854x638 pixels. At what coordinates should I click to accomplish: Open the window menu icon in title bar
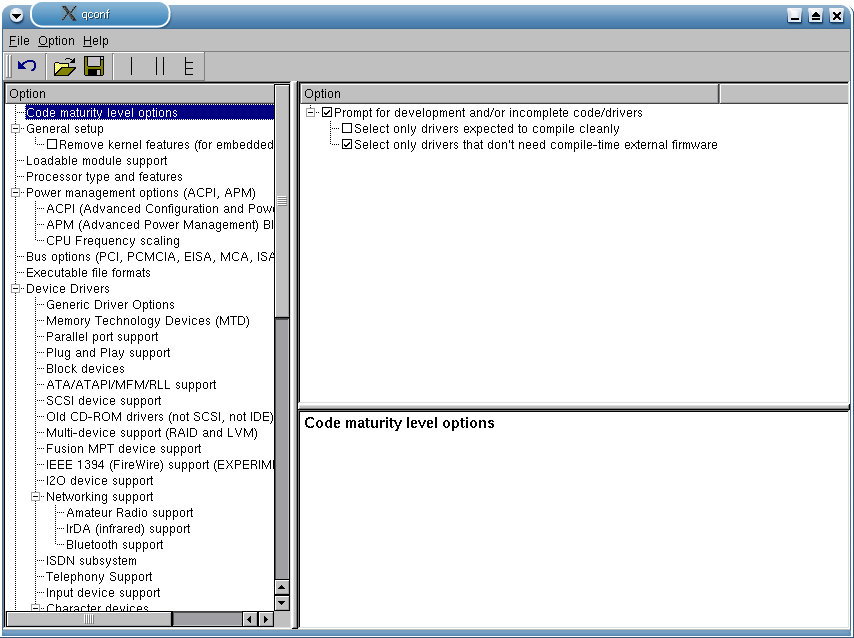pyautogui.click(x=16, y=15)
